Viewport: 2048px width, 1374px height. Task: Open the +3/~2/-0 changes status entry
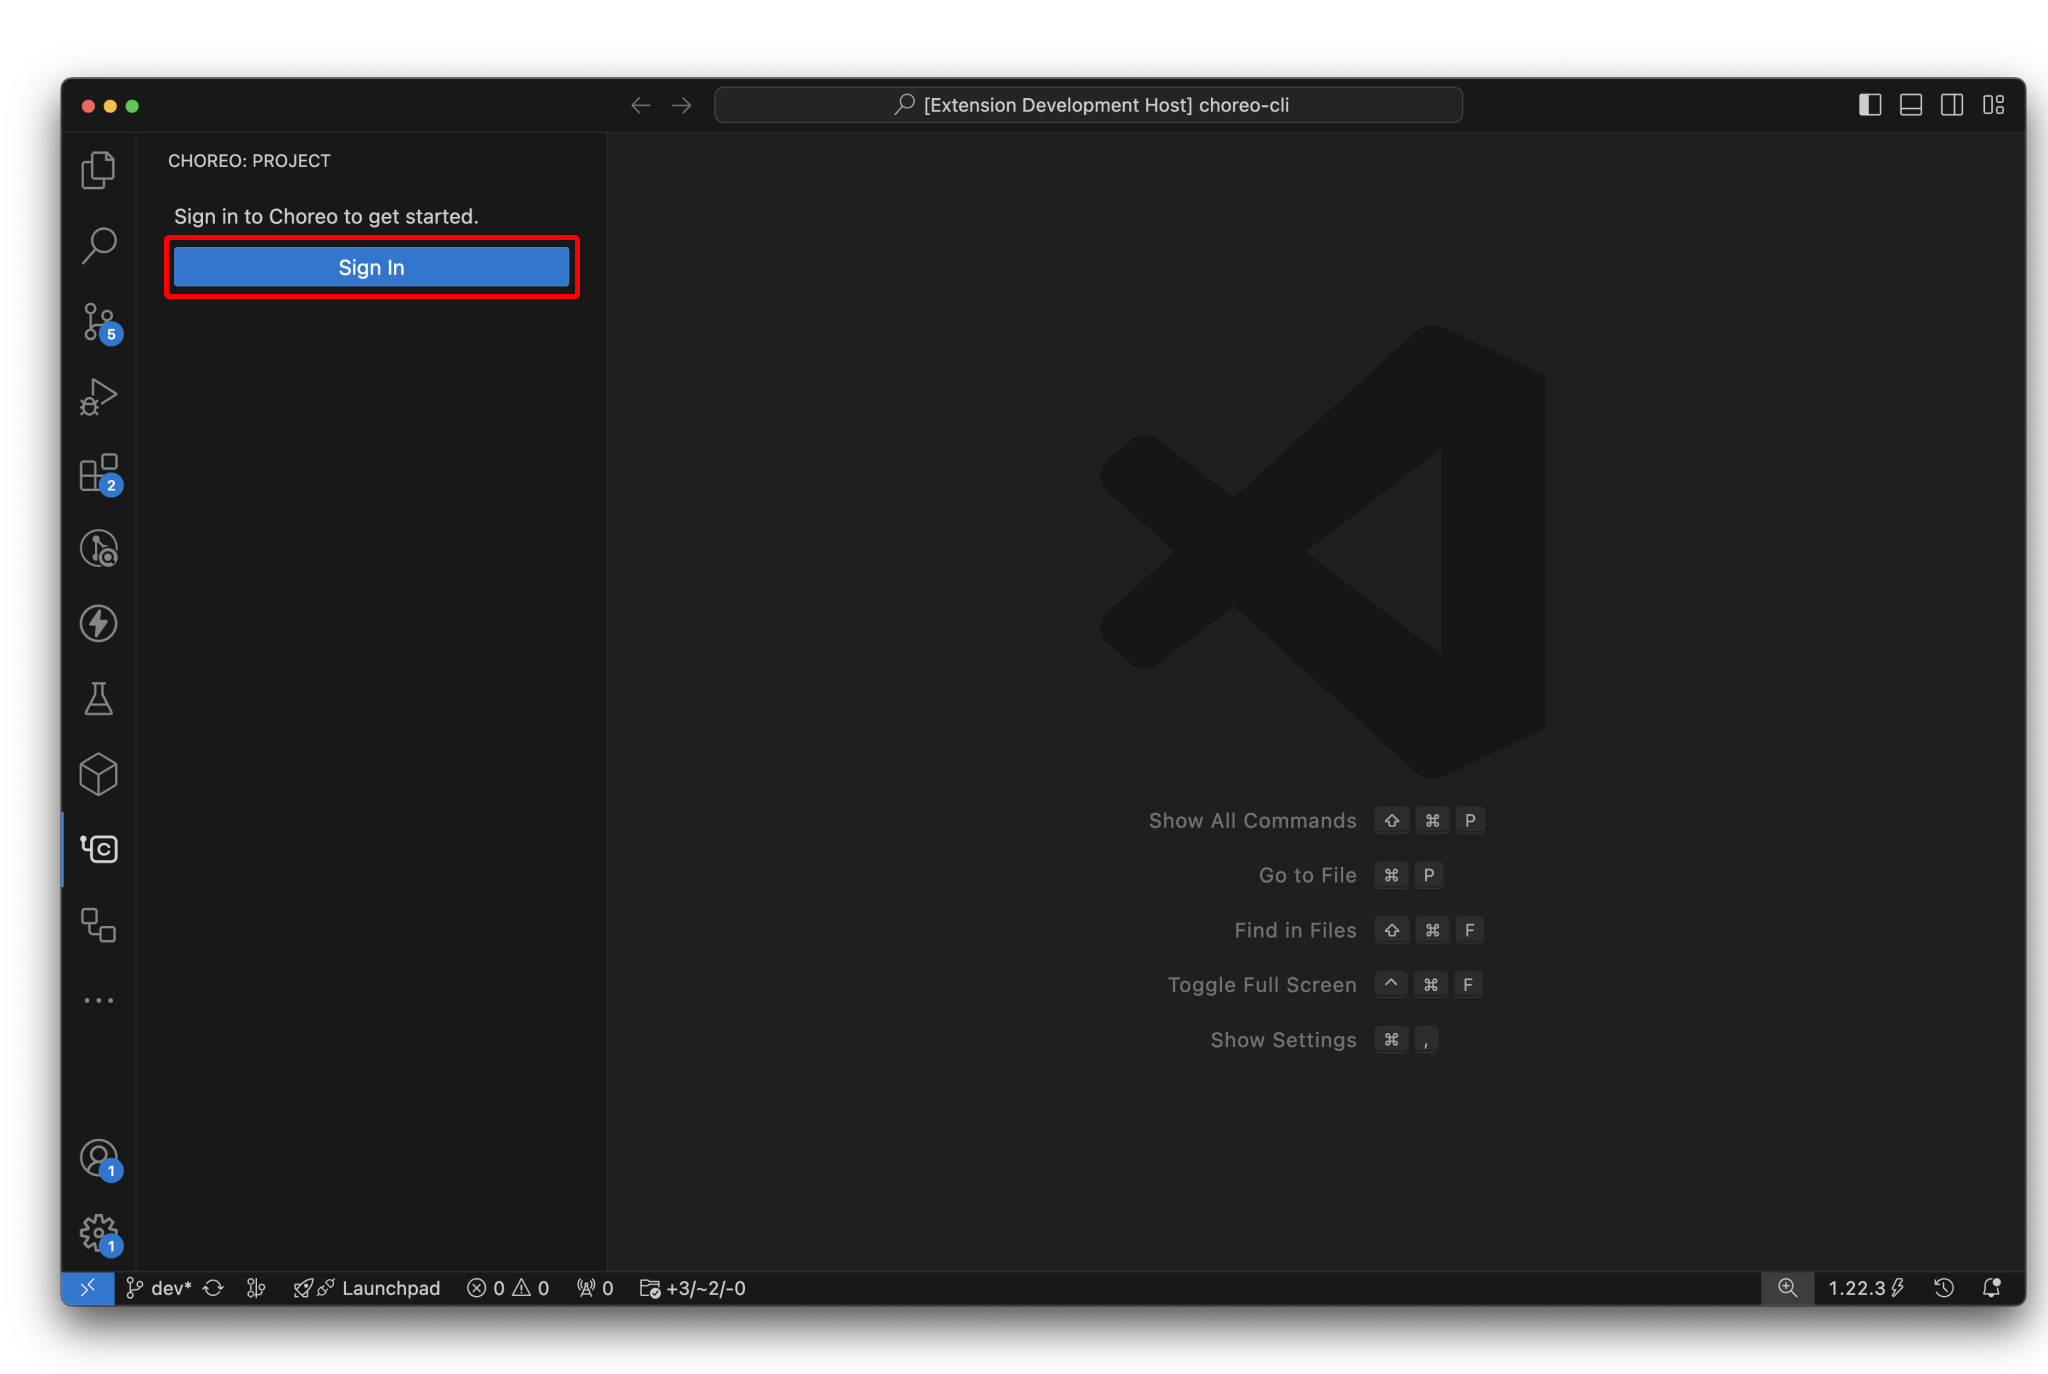coord(693,1288)
